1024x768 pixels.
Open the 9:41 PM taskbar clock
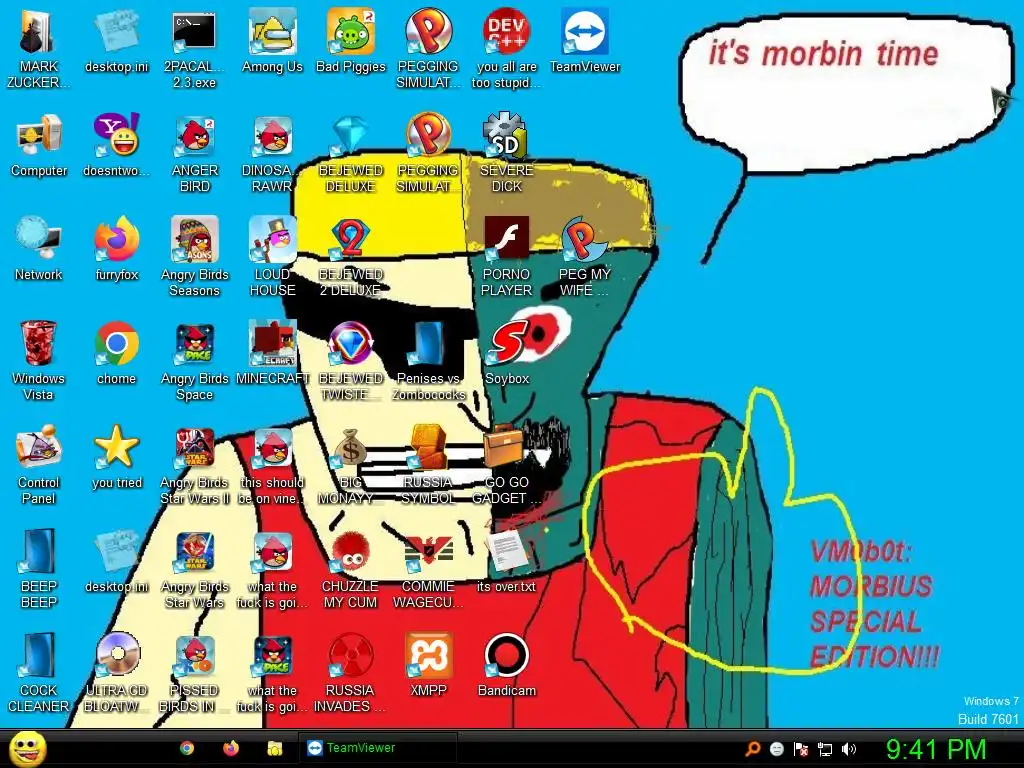coord(936,749)
